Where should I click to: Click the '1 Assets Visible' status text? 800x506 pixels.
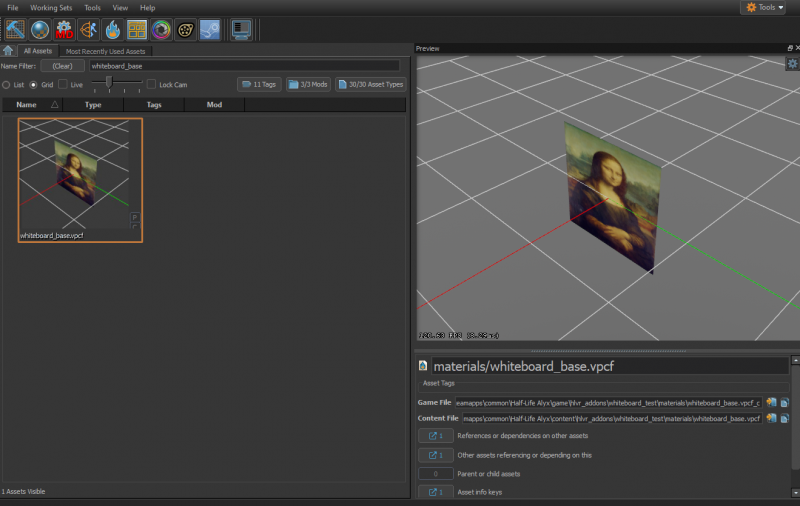click(x=23, y=491)
